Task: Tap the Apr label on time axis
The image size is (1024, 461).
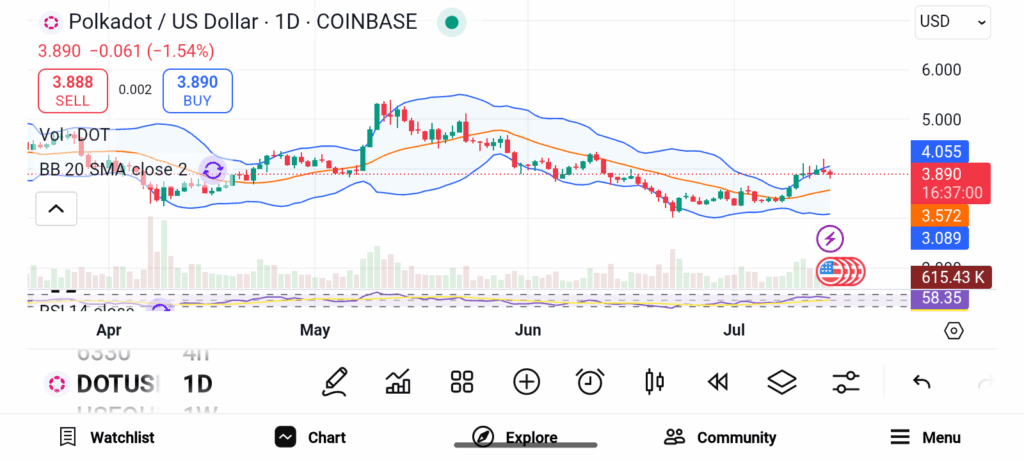Action: 109,330
